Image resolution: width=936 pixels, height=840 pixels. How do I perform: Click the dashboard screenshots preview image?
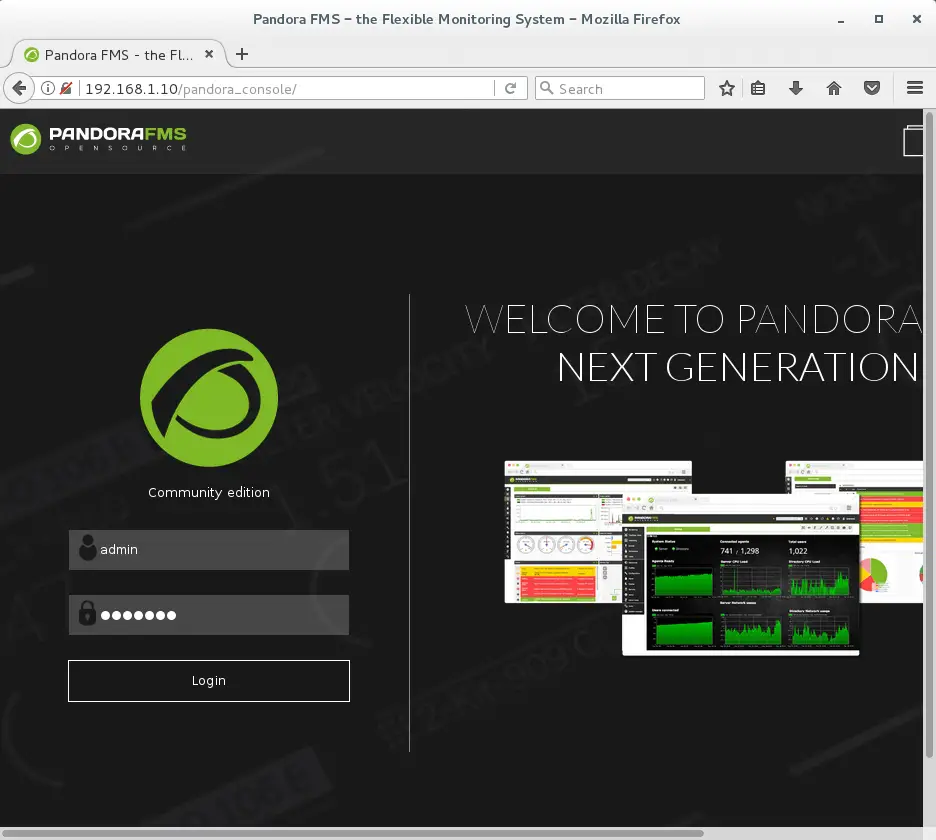[713, 558]
